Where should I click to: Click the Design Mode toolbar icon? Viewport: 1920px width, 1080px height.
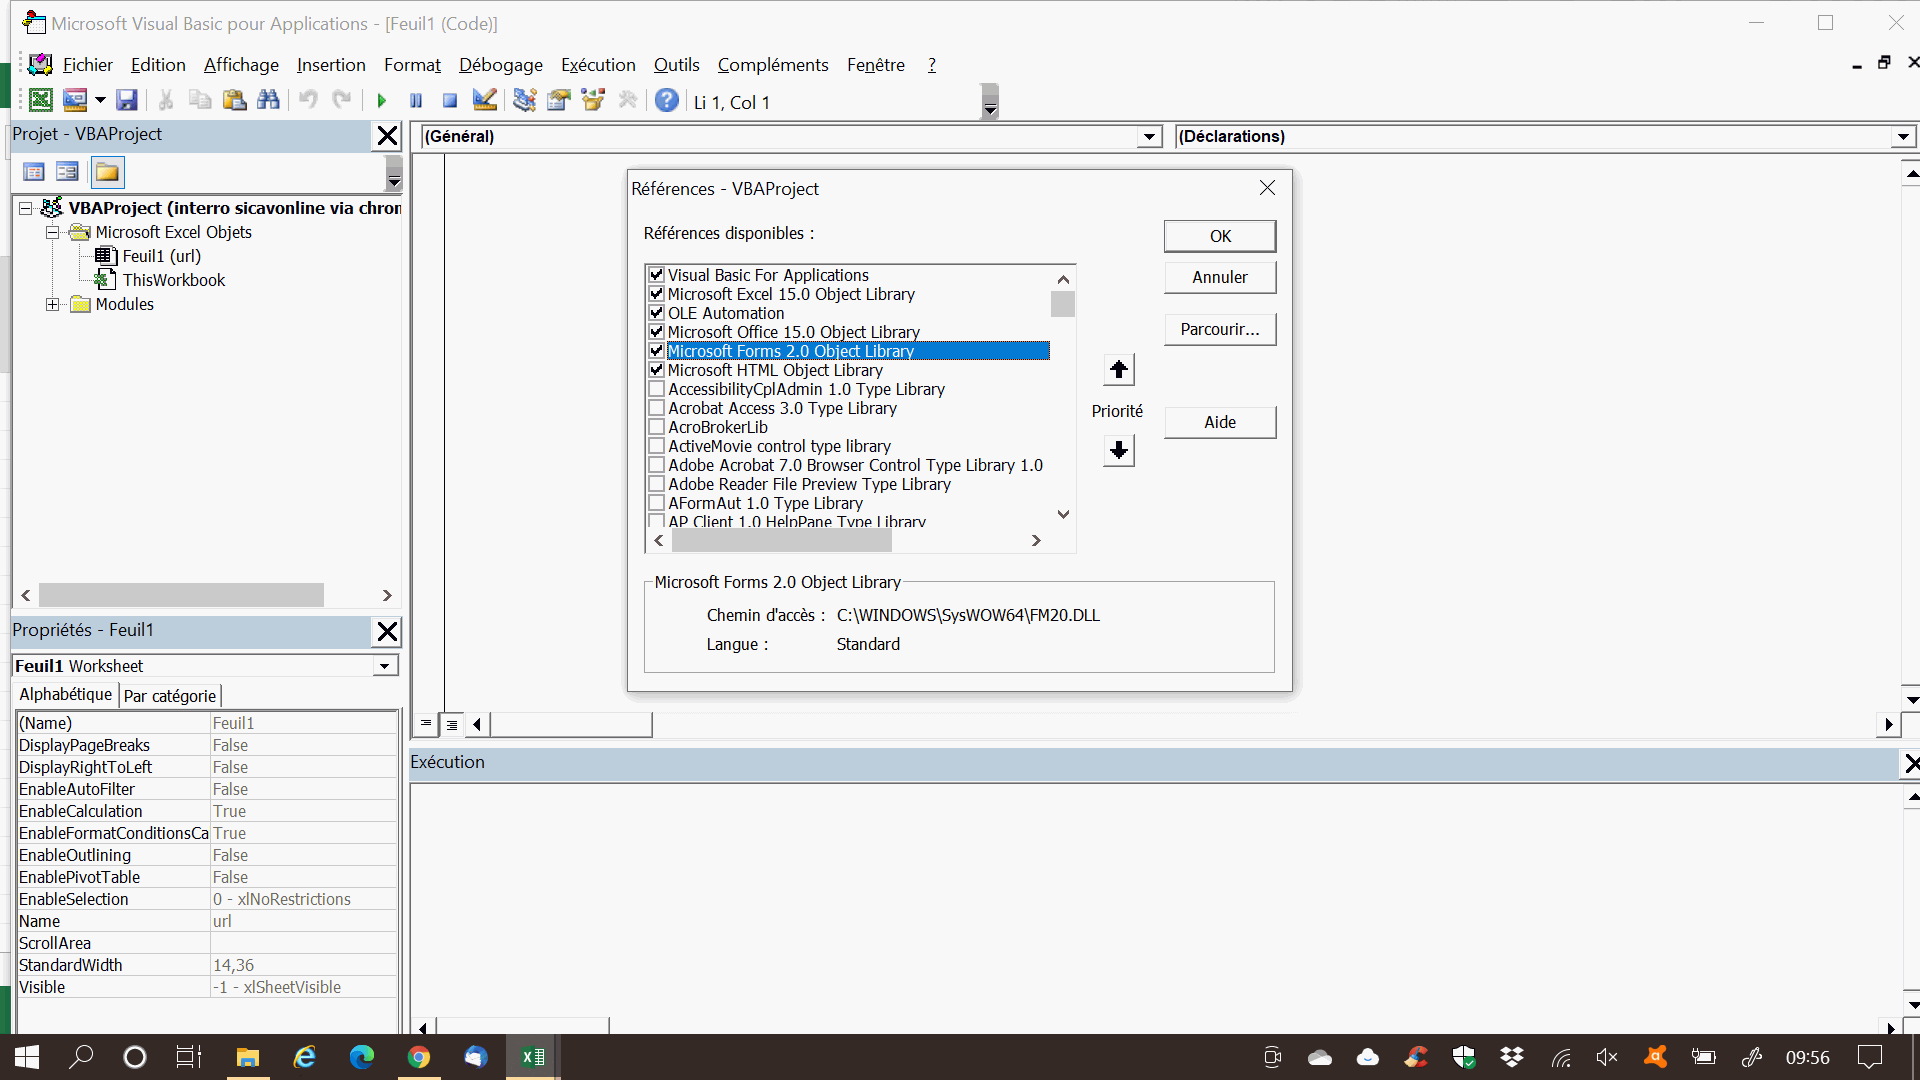click(x=485, y=101)
